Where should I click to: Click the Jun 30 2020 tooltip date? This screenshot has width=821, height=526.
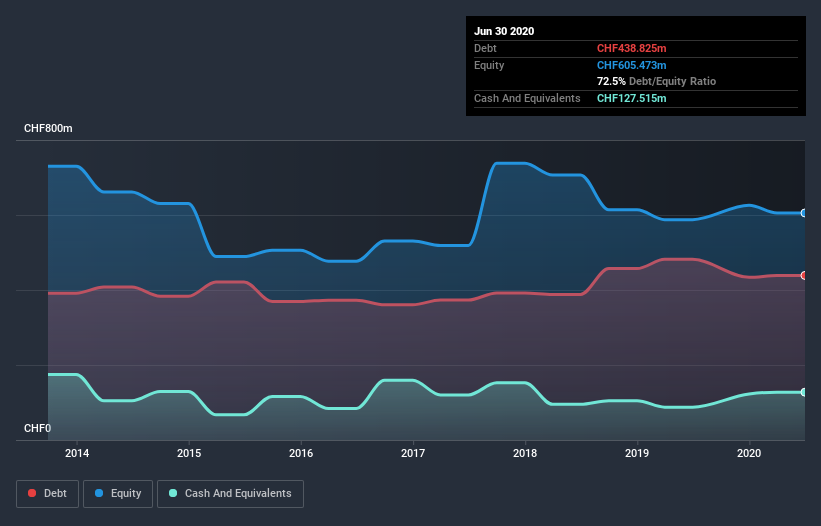click(504, 31)
